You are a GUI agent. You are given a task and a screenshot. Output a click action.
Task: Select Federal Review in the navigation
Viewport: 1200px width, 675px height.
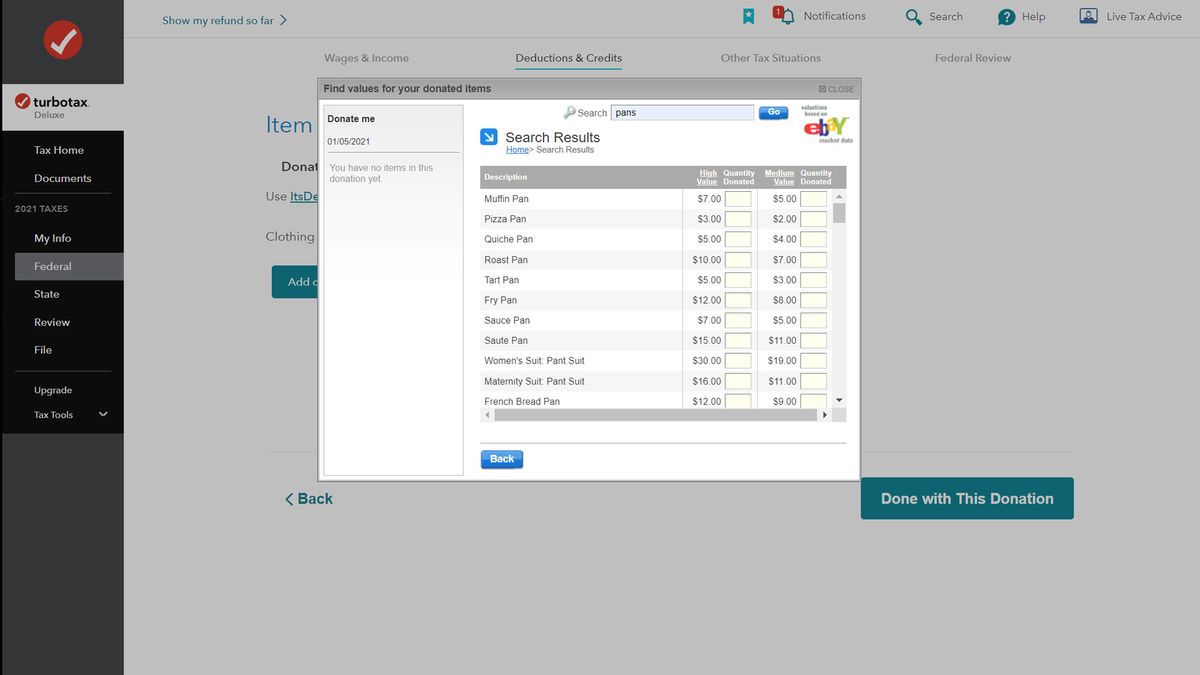tap(972, 58)
